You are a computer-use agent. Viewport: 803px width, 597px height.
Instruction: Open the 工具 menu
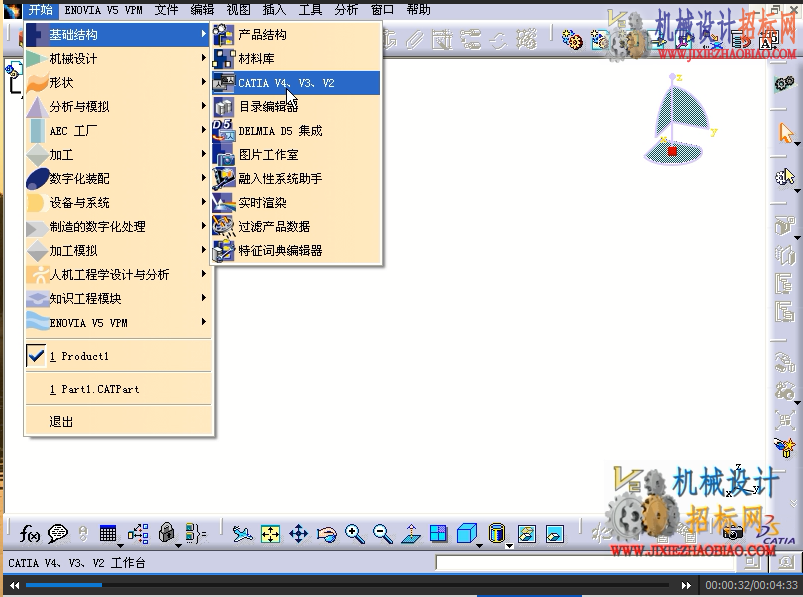coord(310,10)
